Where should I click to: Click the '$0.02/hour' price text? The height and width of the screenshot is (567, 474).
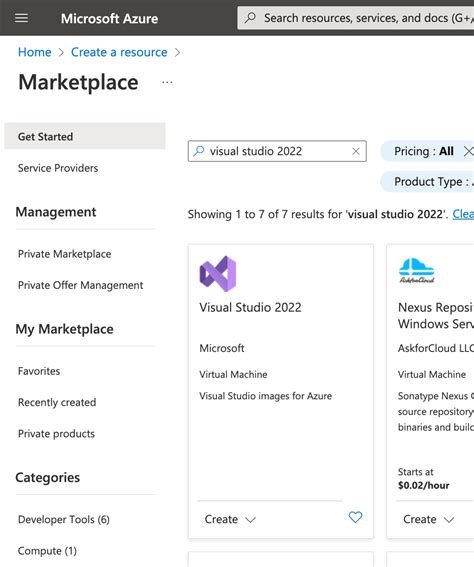pyautogui.click(x=423, y=485)
